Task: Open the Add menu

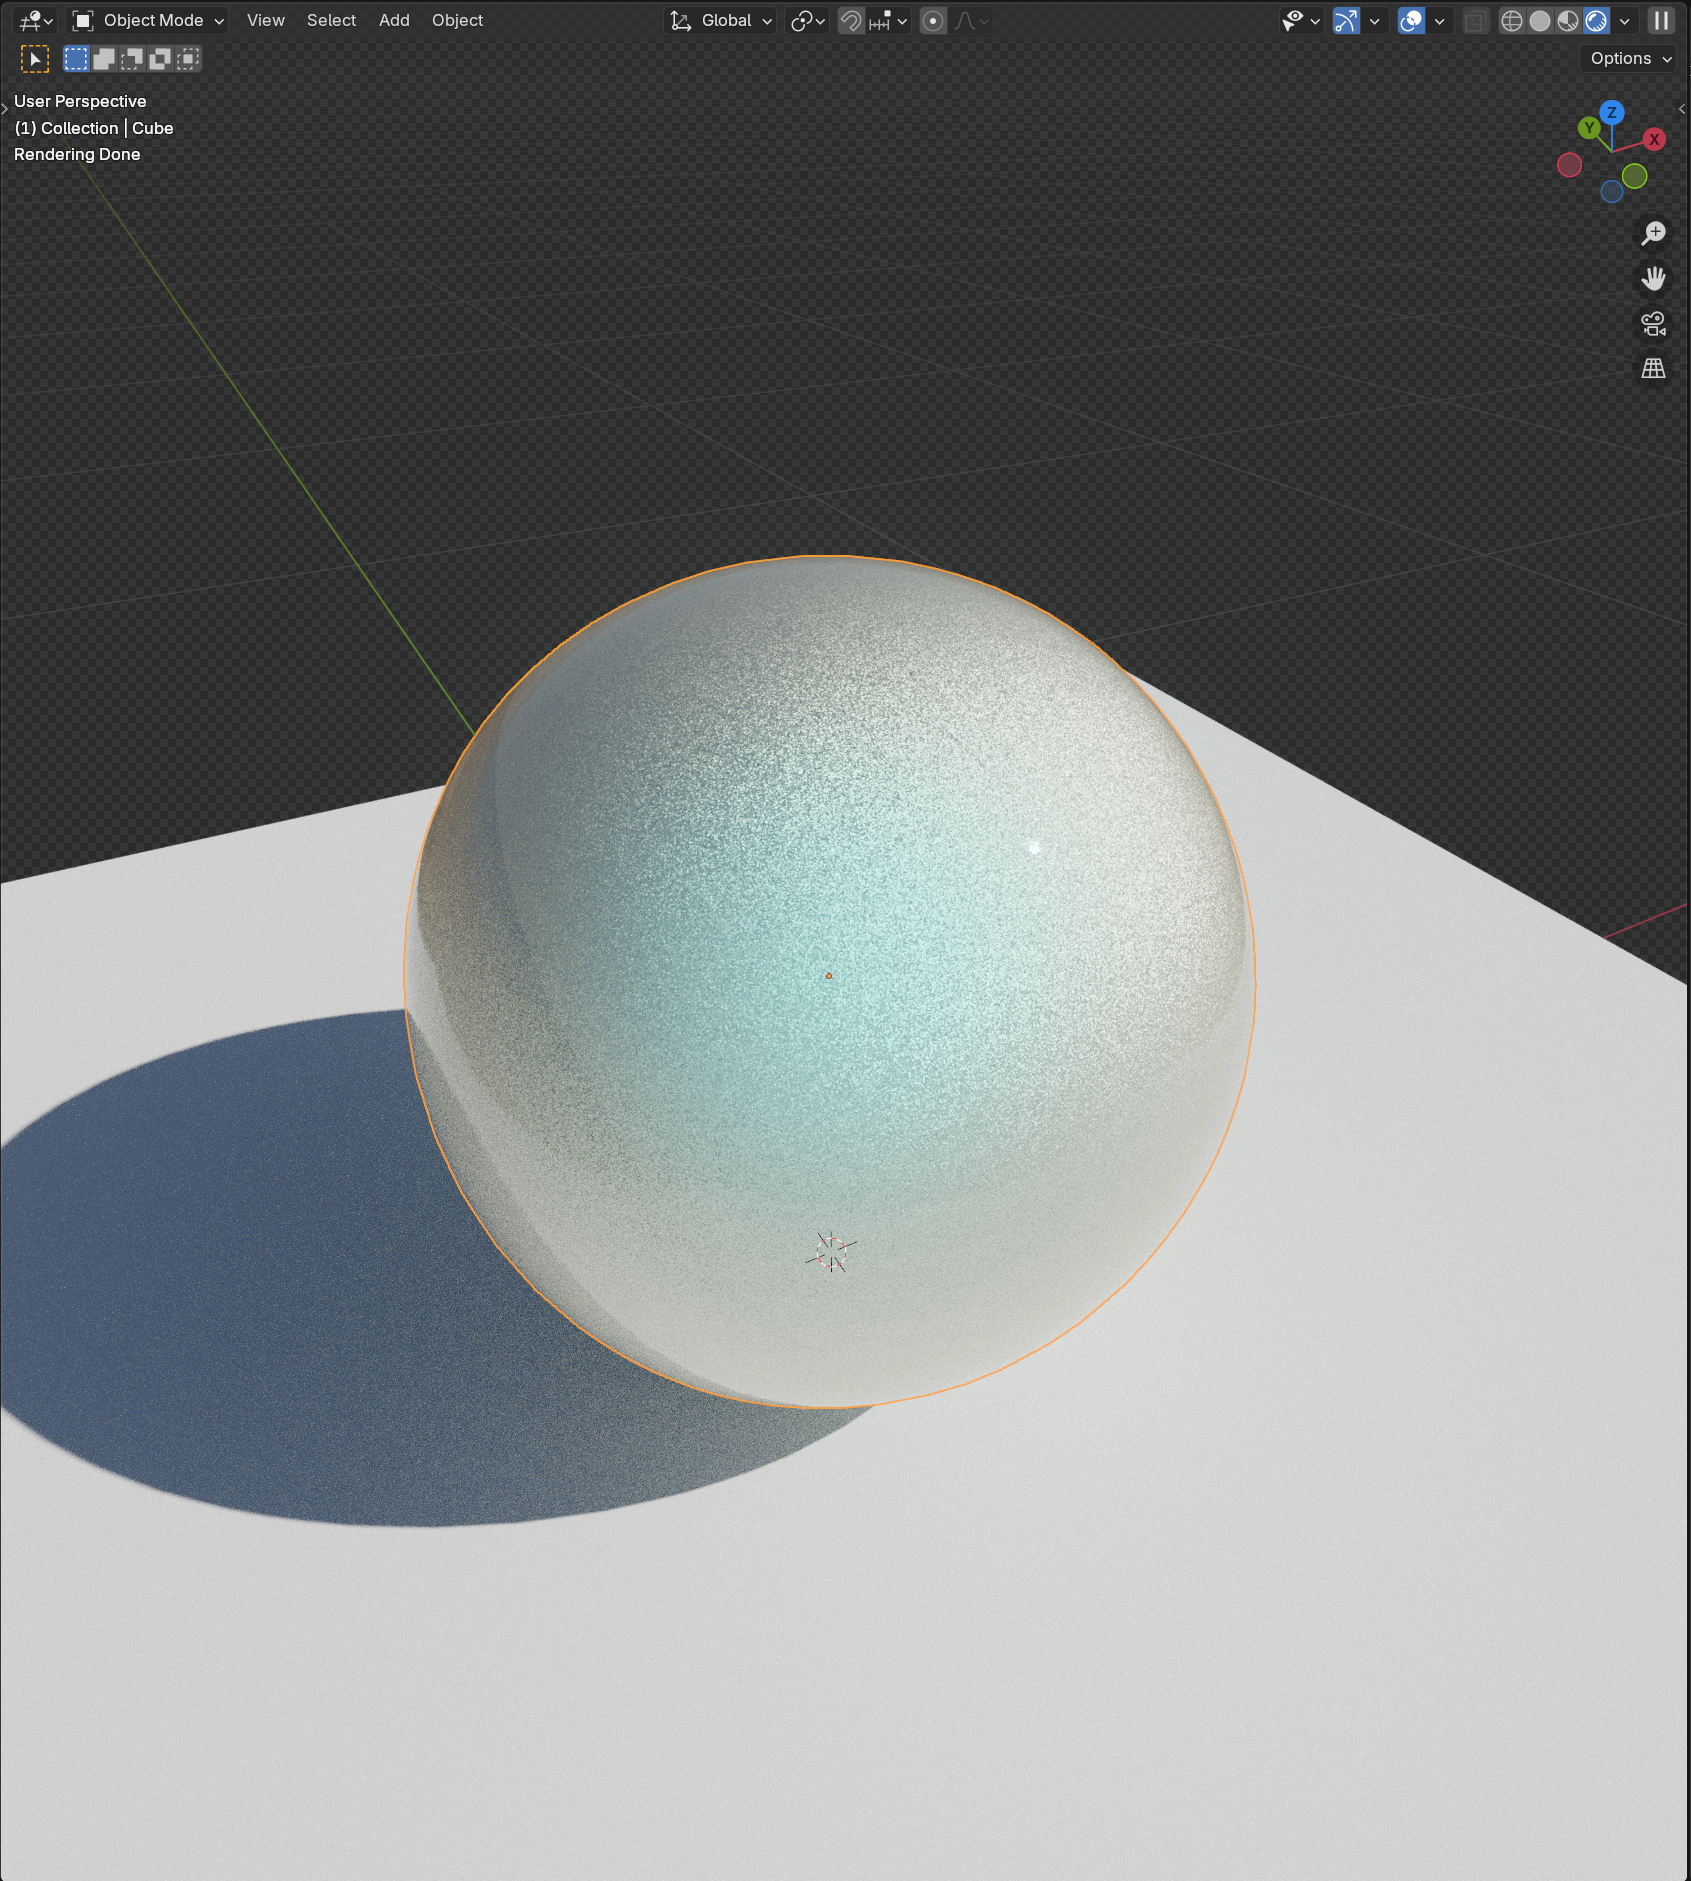Action: click(394, 20)
